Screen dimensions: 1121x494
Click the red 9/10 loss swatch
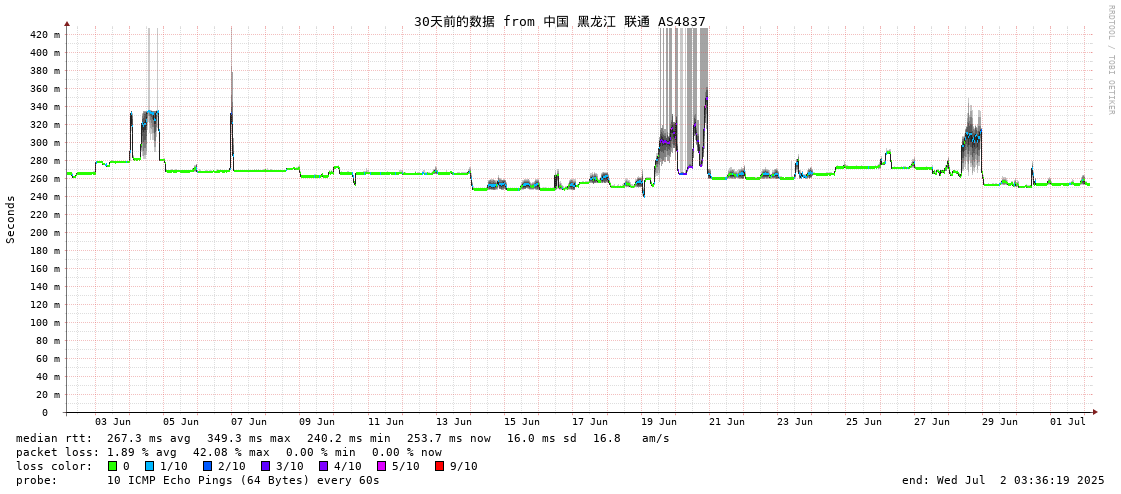(x=439, y=466)
